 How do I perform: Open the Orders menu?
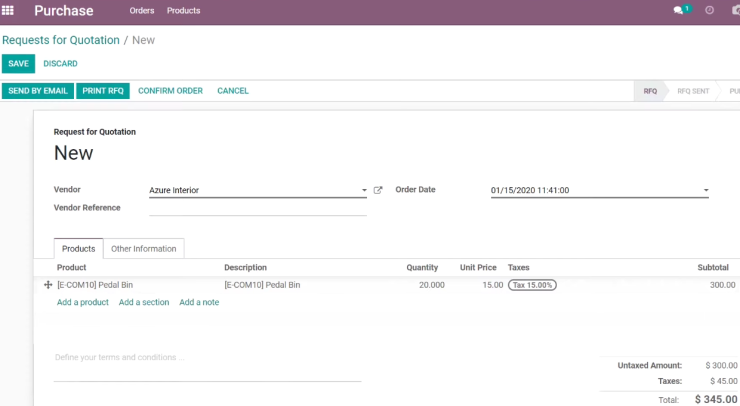pyautogui.click(x=142, y=10)
